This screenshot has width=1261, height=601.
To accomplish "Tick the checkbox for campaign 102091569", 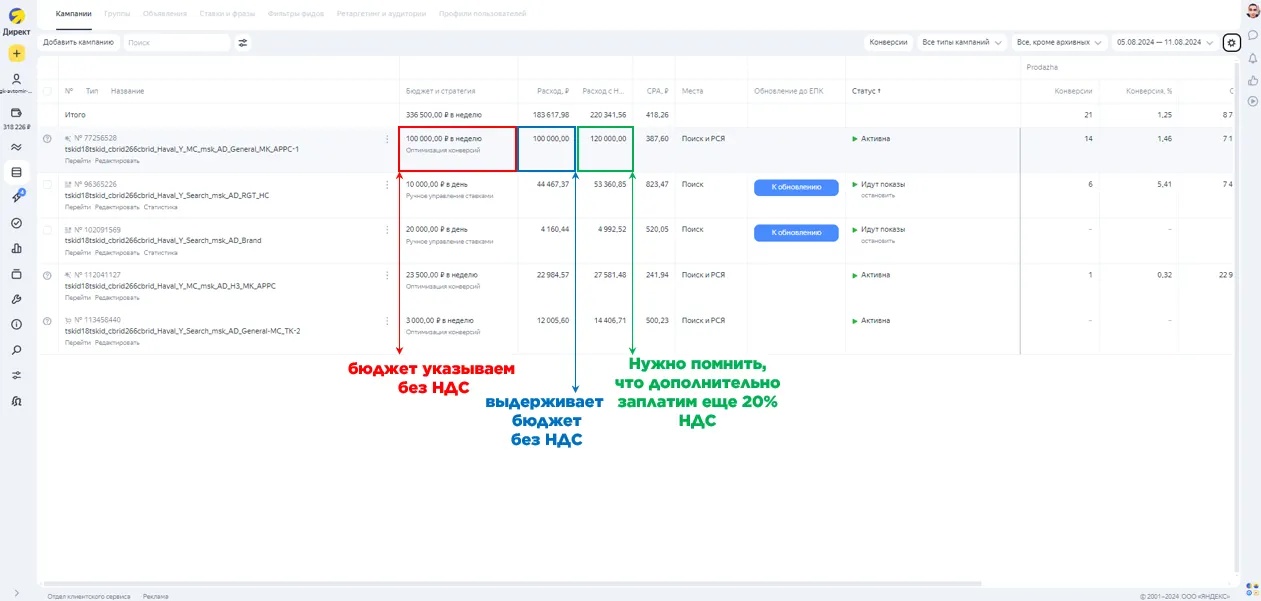I will 47,230.
